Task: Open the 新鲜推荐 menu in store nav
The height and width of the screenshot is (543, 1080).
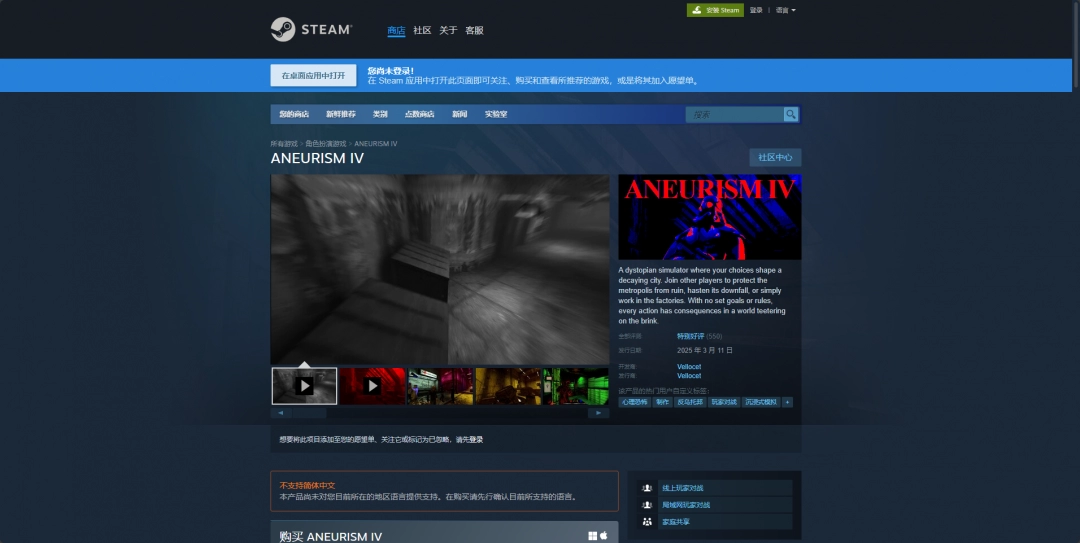Action: coord(340,114)
